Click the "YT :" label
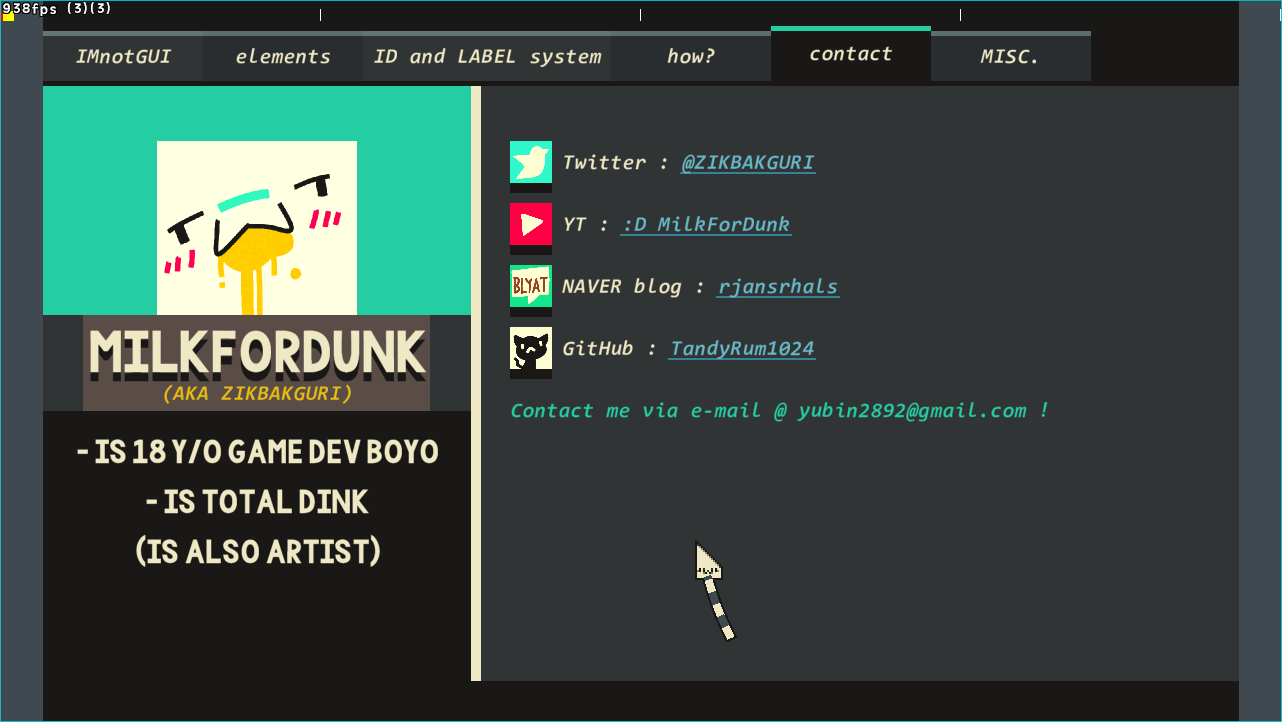 point(585,225)
